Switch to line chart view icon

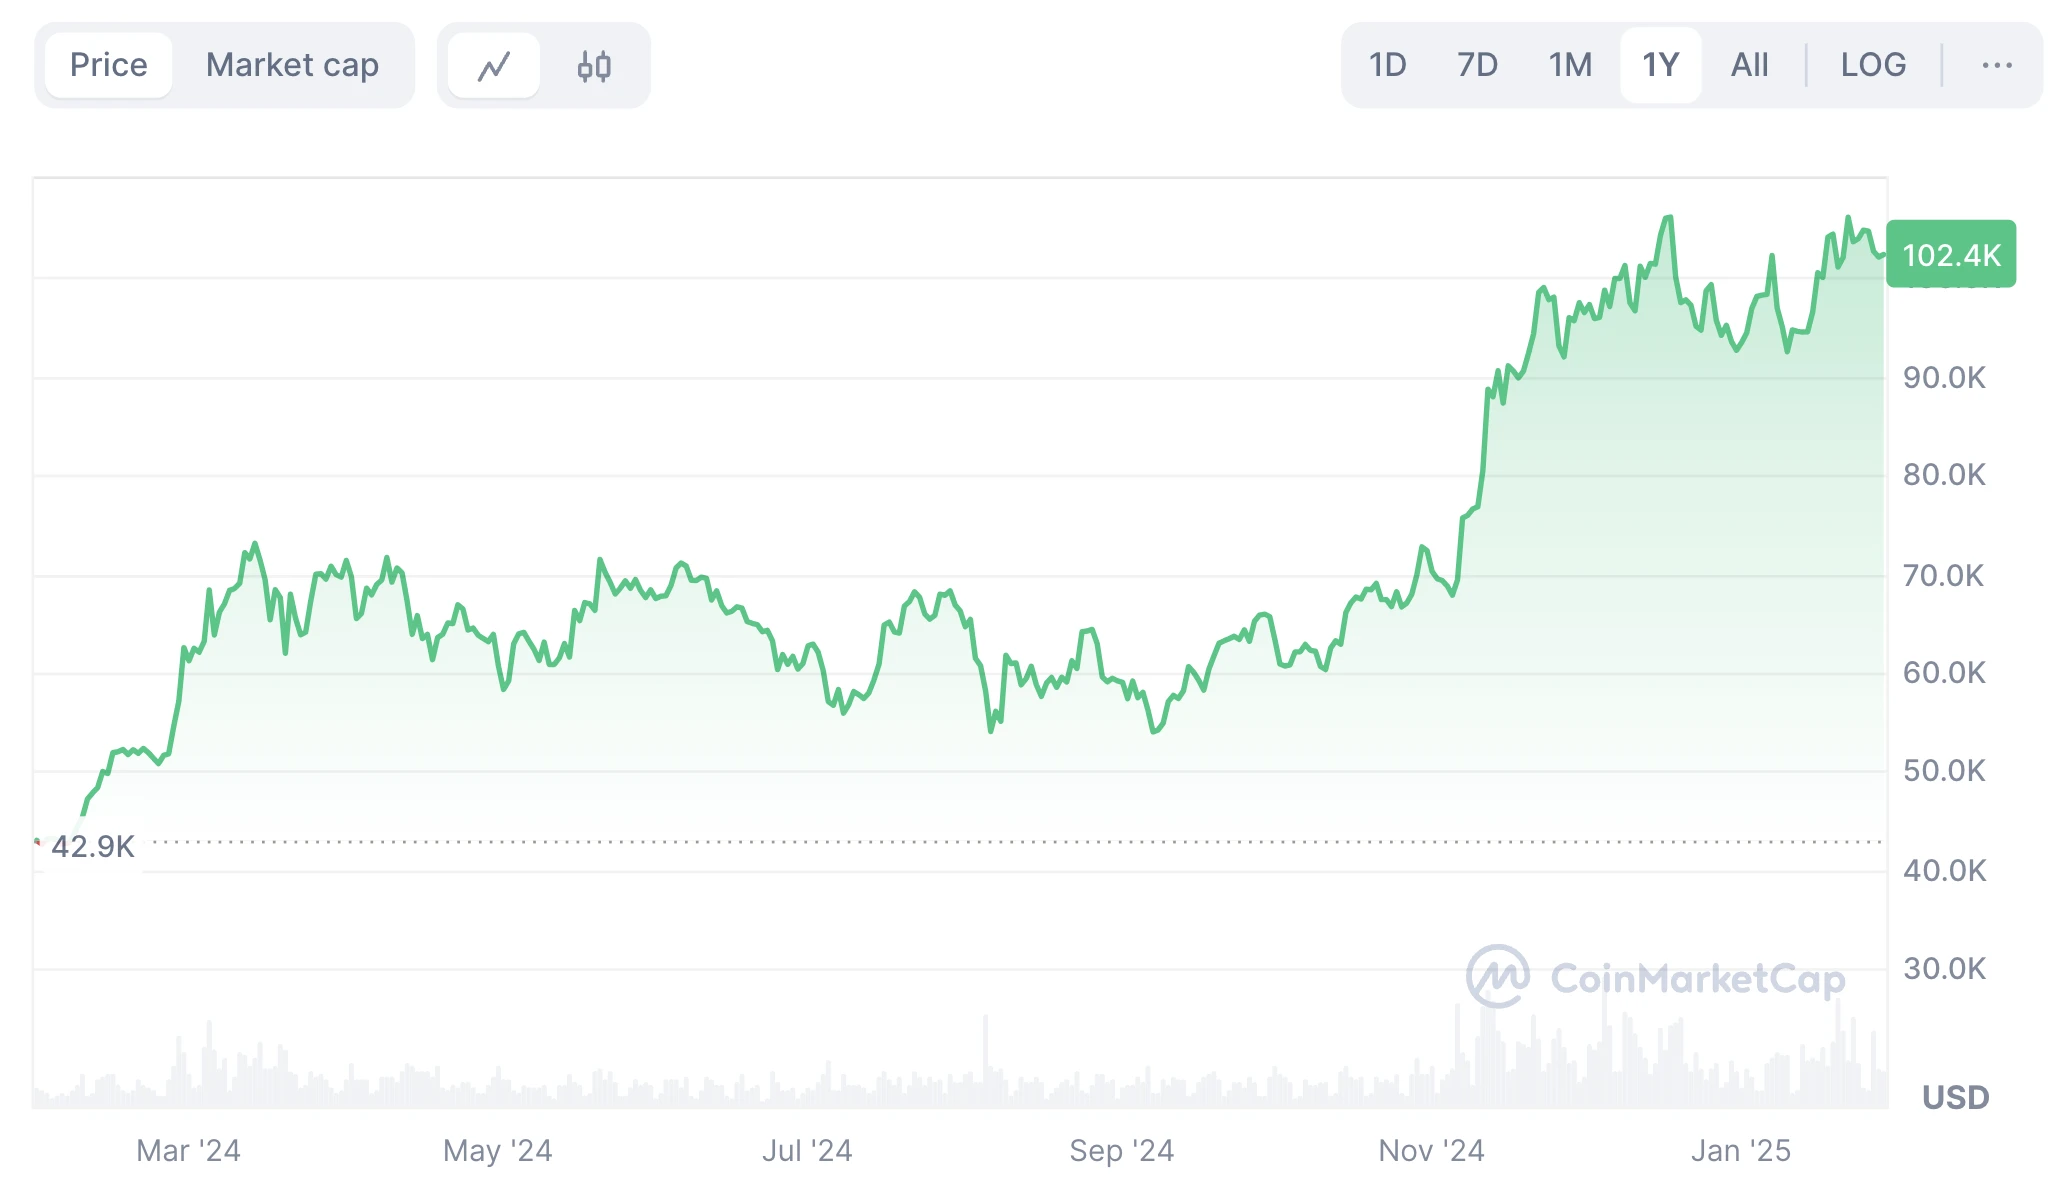point(494,66)
